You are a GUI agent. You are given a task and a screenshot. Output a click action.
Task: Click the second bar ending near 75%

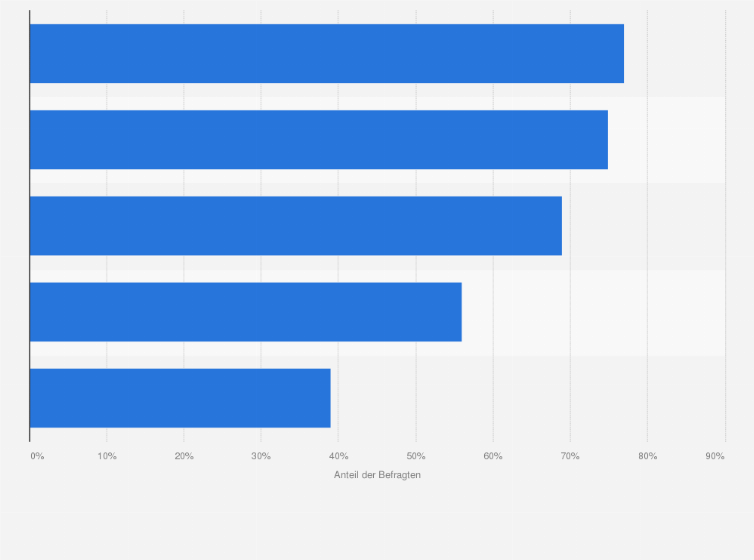click(x=319, y=139)
